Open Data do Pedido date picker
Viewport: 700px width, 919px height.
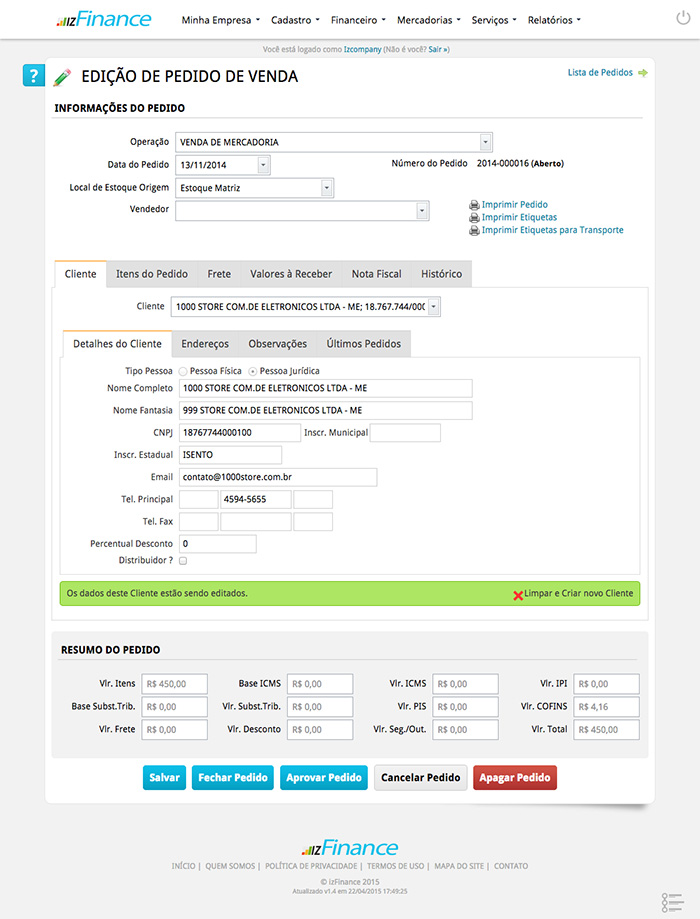point(263,165)
